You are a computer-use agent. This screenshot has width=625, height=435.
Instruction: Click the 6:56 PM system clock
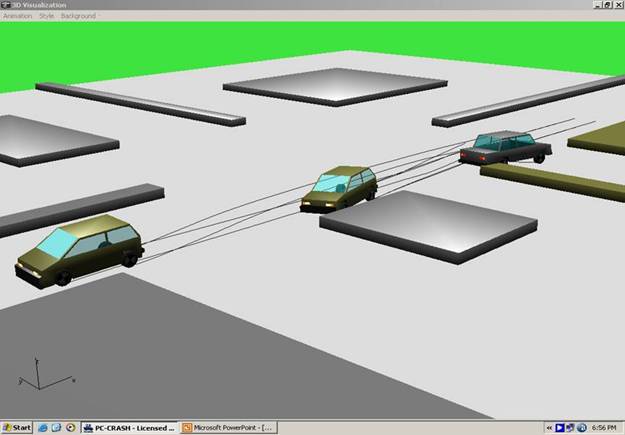pyautogui.click(x=604, y=428)
